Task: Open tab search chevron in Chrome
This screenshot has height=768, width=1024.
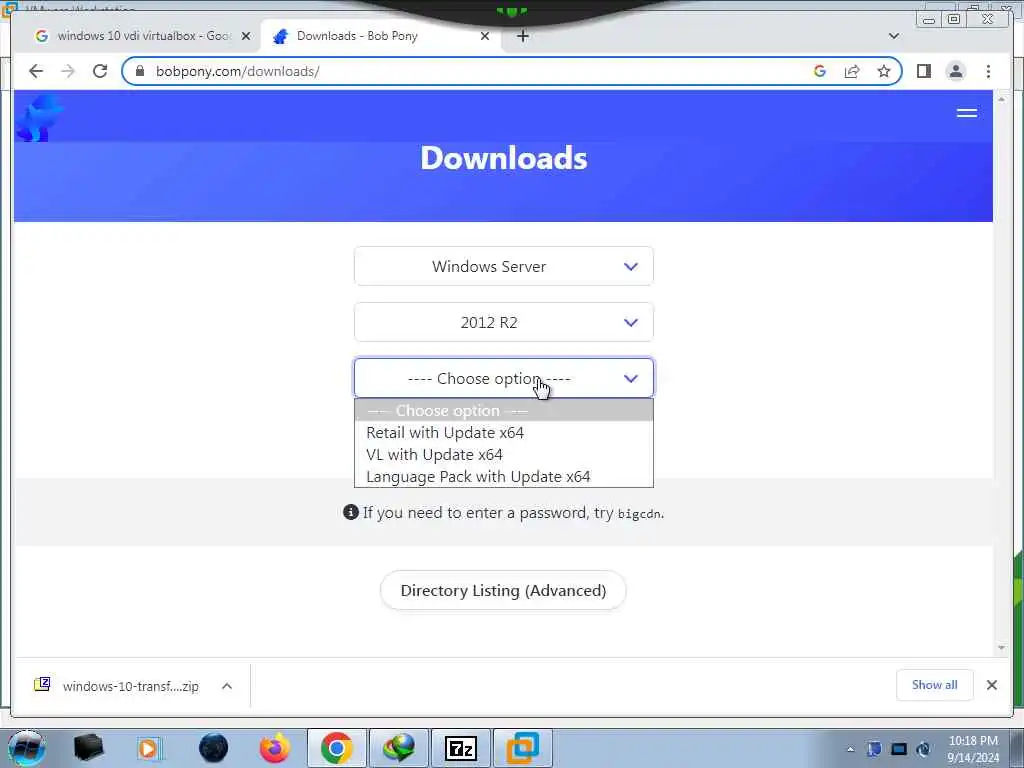Action: click(893, 36)
